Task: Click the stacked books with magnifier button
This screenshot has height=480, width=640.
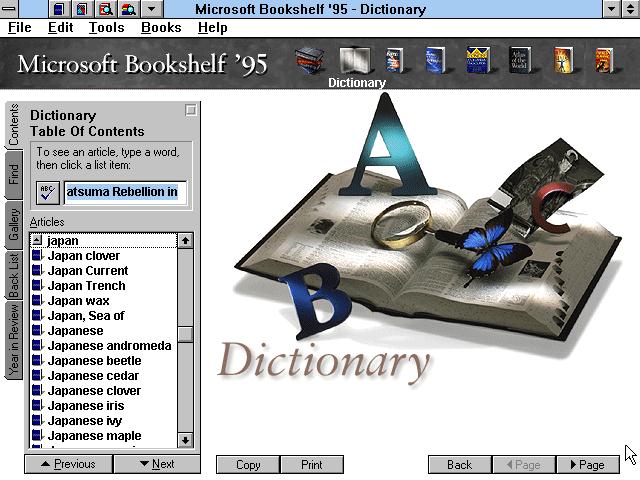Action: tap(129, 9)
